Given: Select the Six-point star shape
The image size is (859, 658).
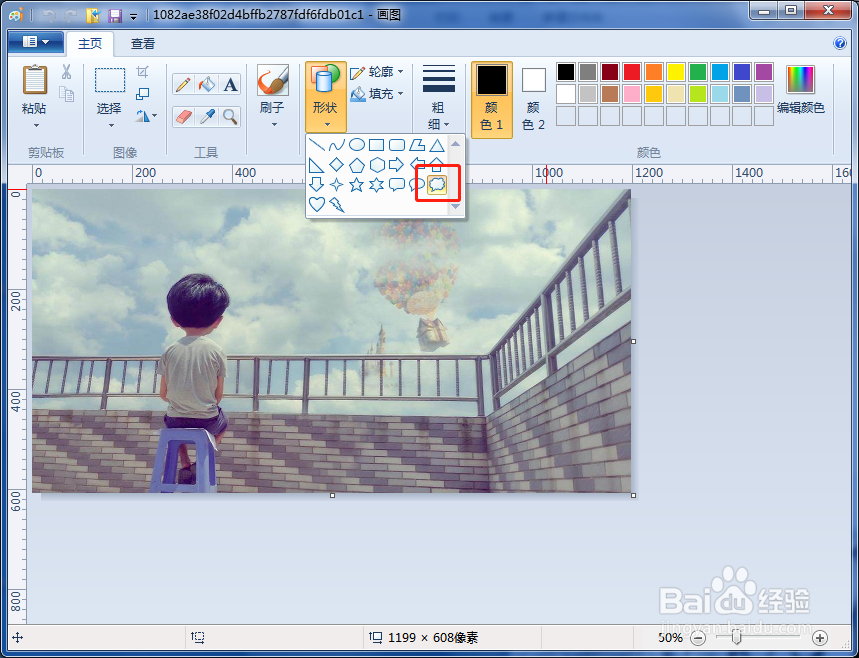Looking at the screenshot, I should click(376, 185).
